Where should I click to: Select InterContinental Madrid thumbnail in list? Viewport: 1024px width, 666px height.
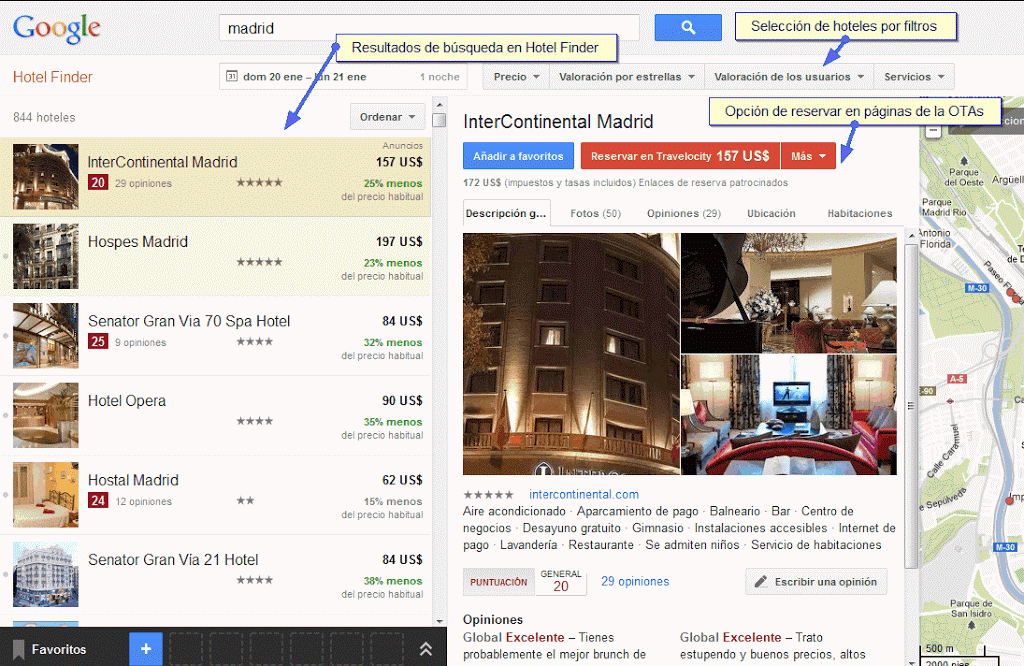46,177
